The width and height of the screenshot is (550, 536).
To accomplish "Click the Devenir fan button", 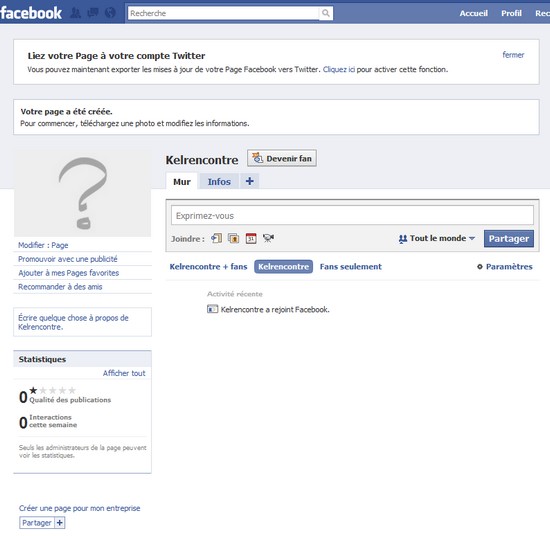I will click(x=282, y=158).
